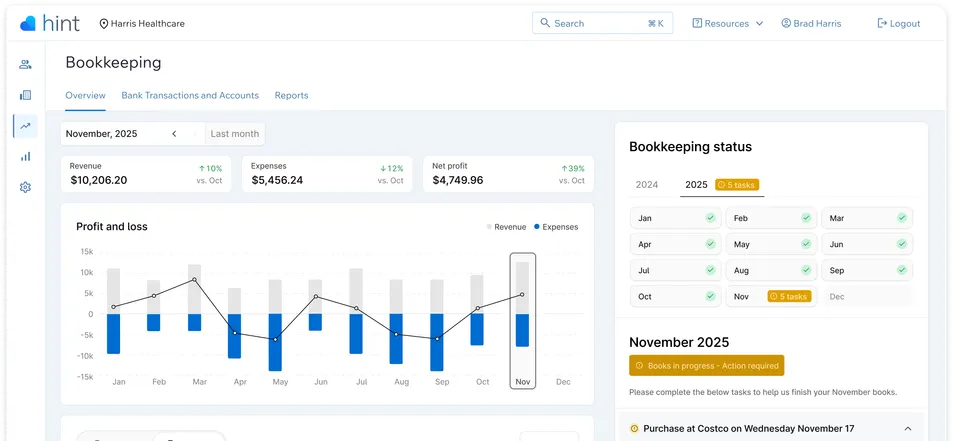Select the trending line bookkeeping sidebar icon
Screen dimensions: 953x441
coord(25,126)
